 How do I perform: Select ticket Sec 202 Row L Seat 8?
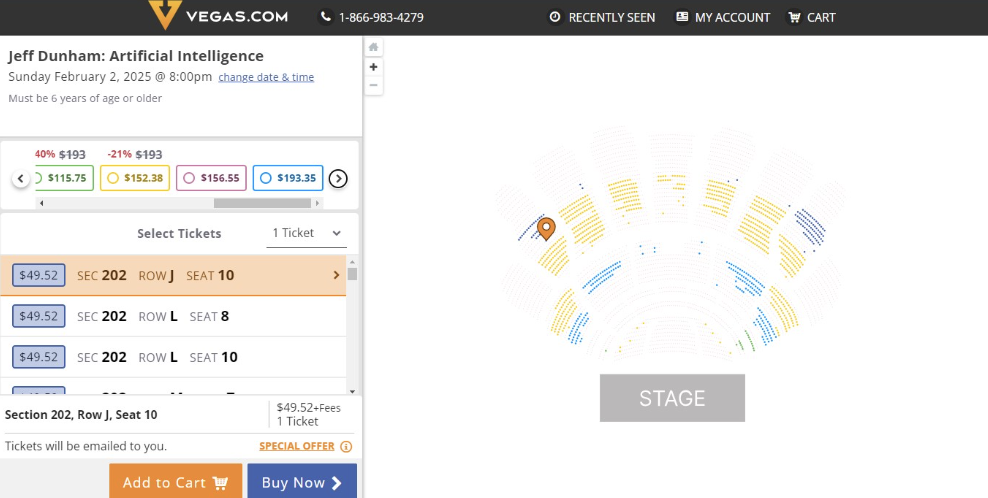click(173, 316)
